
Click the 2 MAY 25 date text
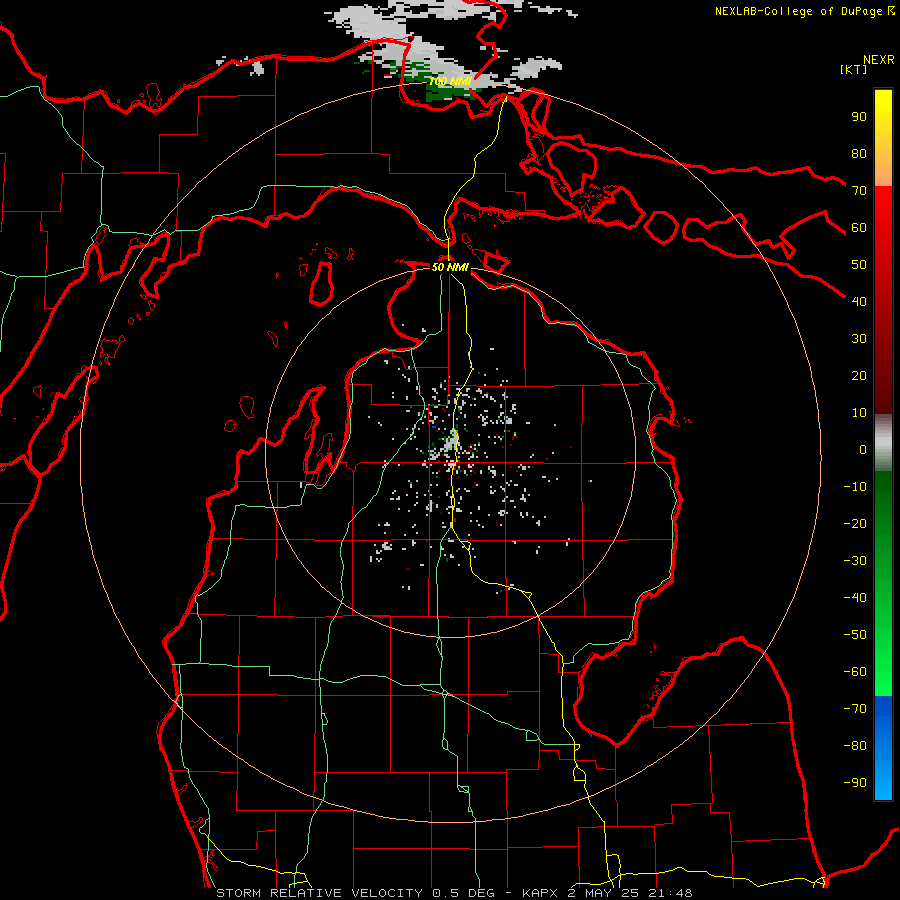(x=604, y=893)
